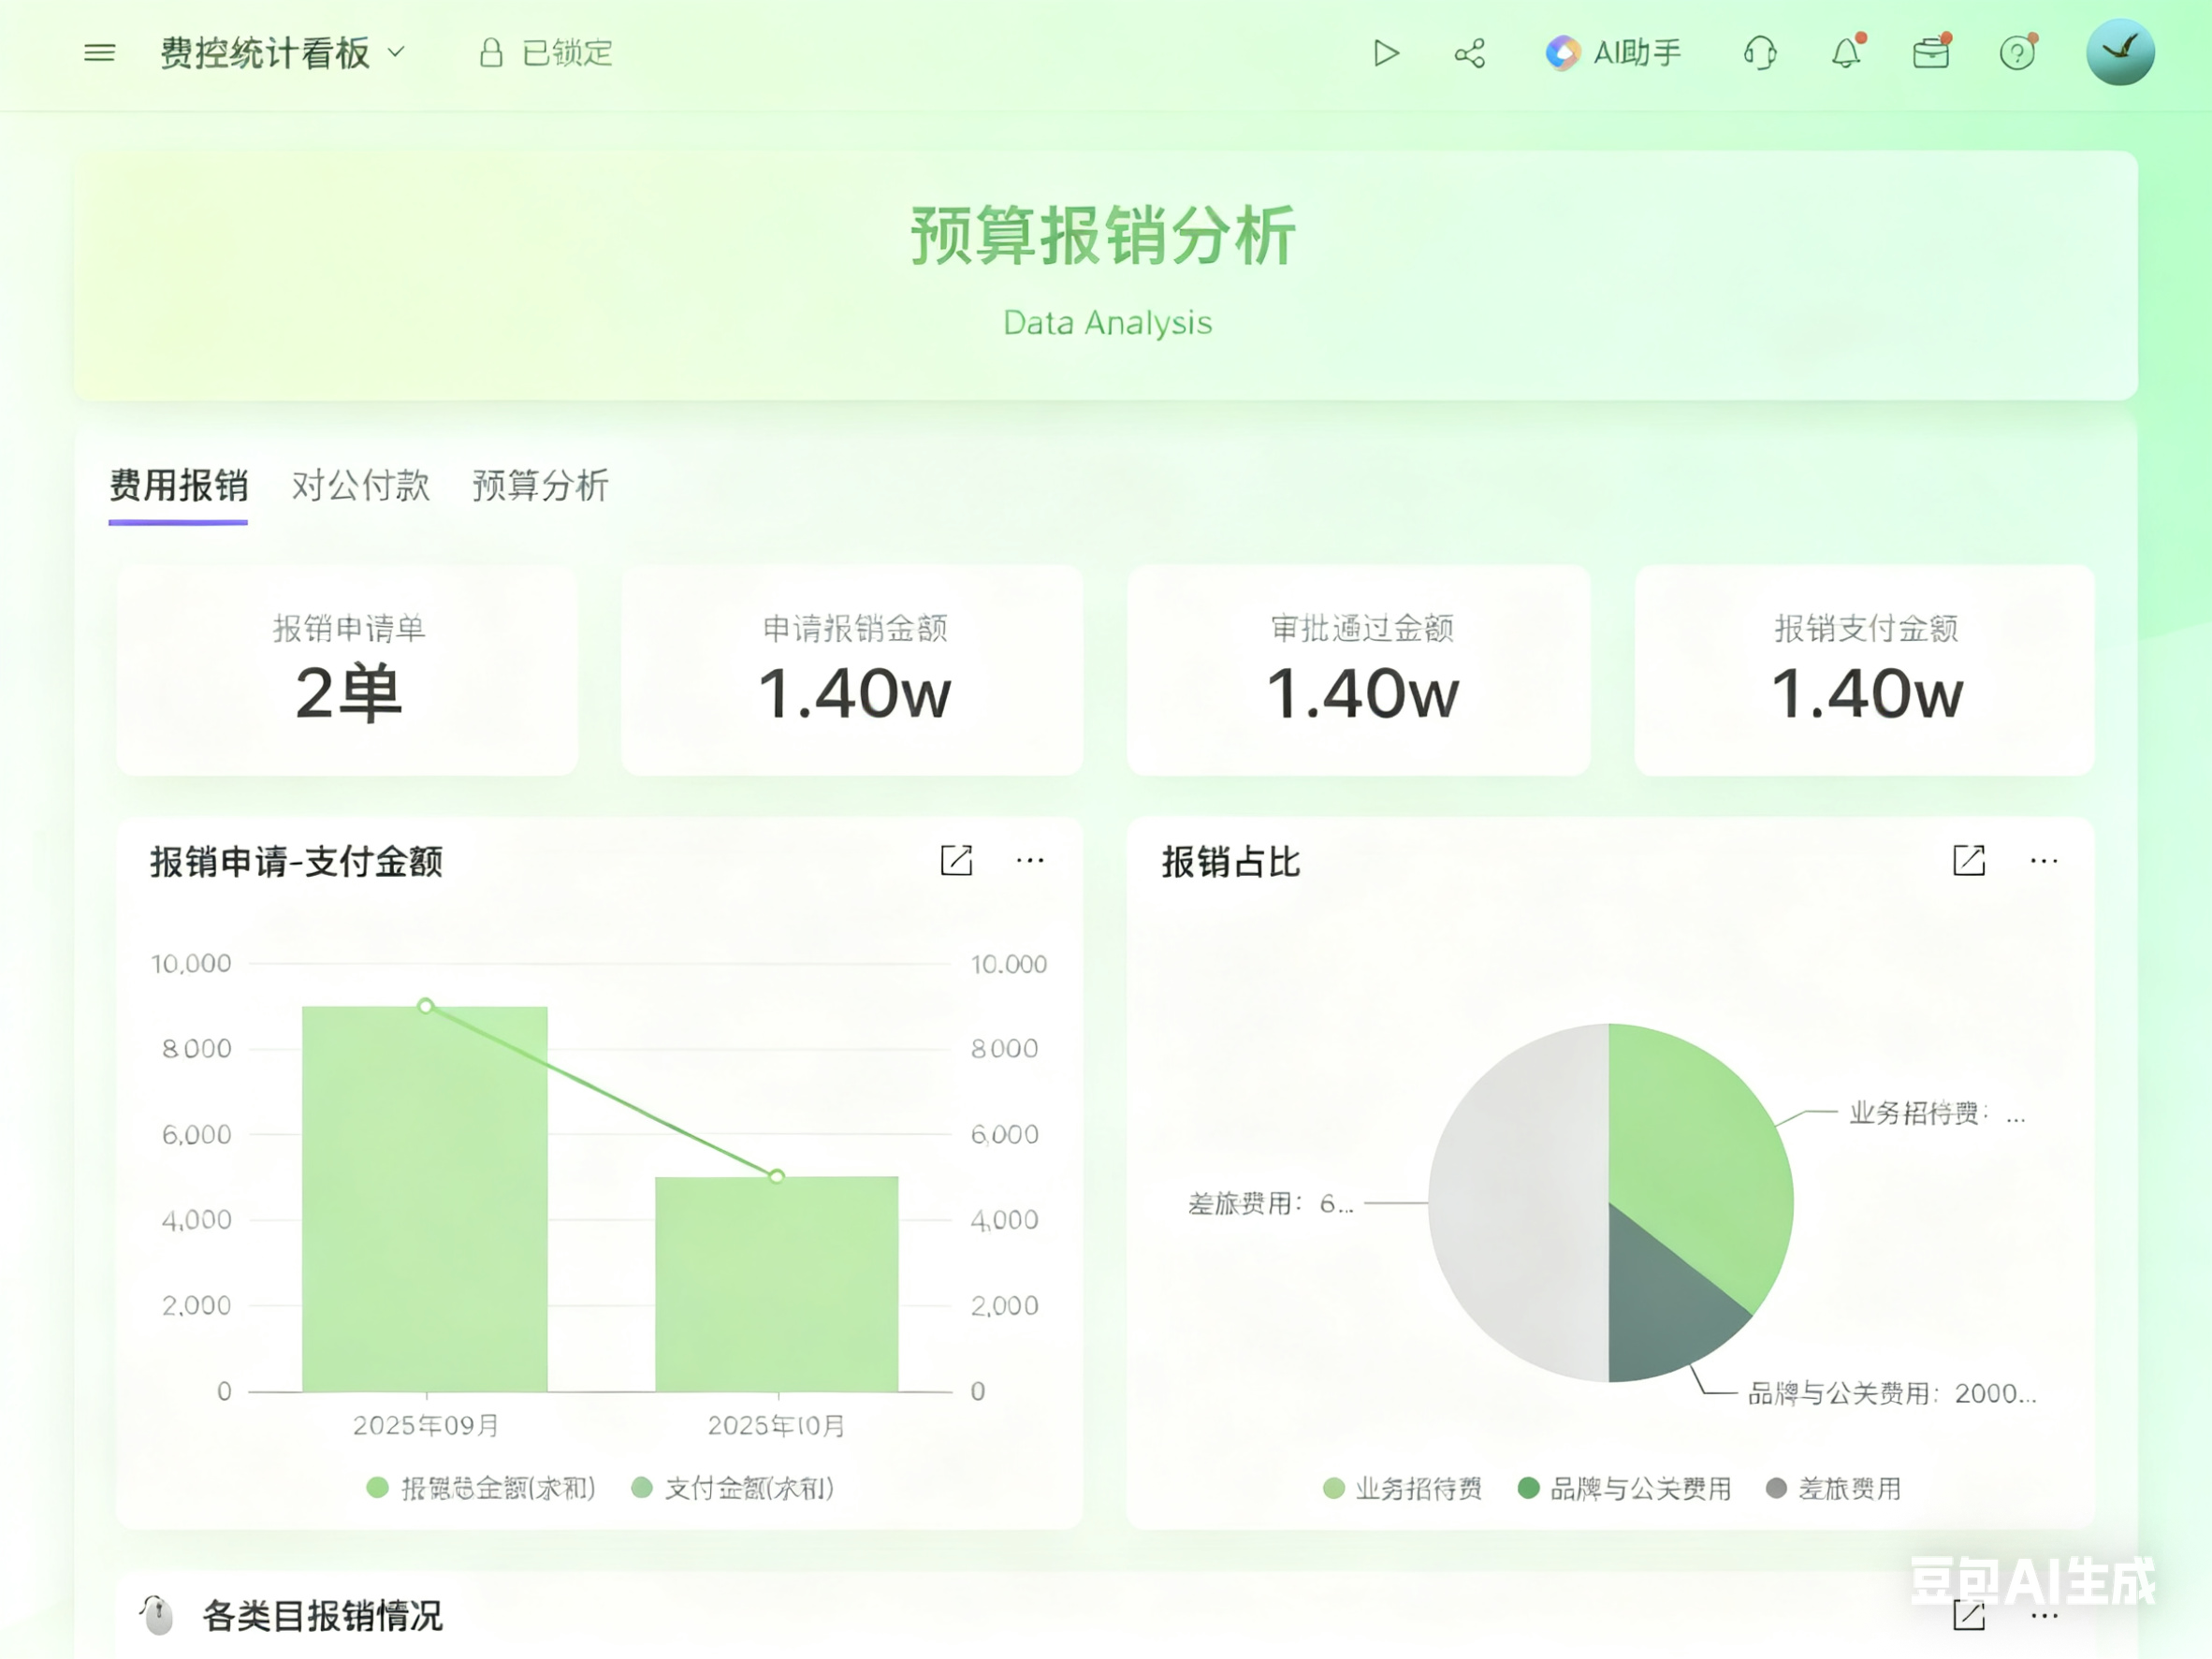Toggle 支付金额(求和) legend series
Viewport: 2212px width, 1659px height.
tap(734, 1488)
